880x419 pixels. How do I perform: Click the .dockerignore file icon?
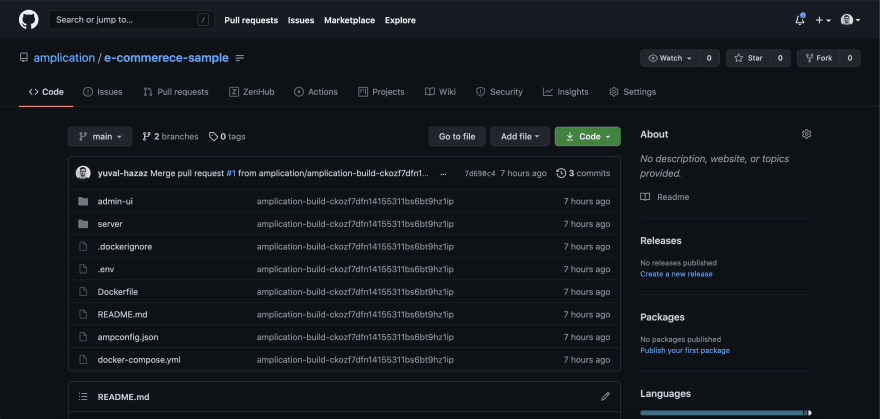[x=83, y=247]
